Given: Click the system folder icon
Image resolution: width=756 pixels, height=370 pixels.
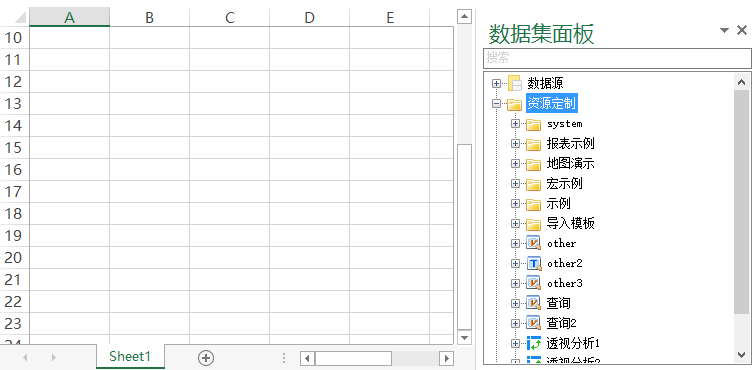Looking at the screenshot, I should (x=533, y=124).
